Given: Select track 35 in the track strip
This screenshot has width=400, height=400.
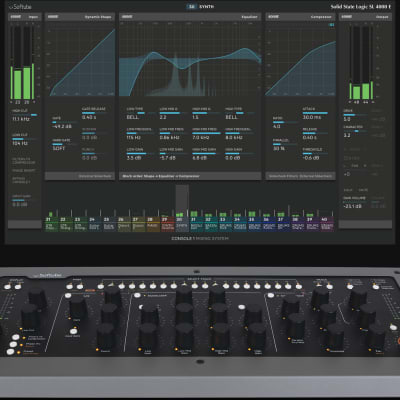Looking at the screenshot, I should coord(255,223).
